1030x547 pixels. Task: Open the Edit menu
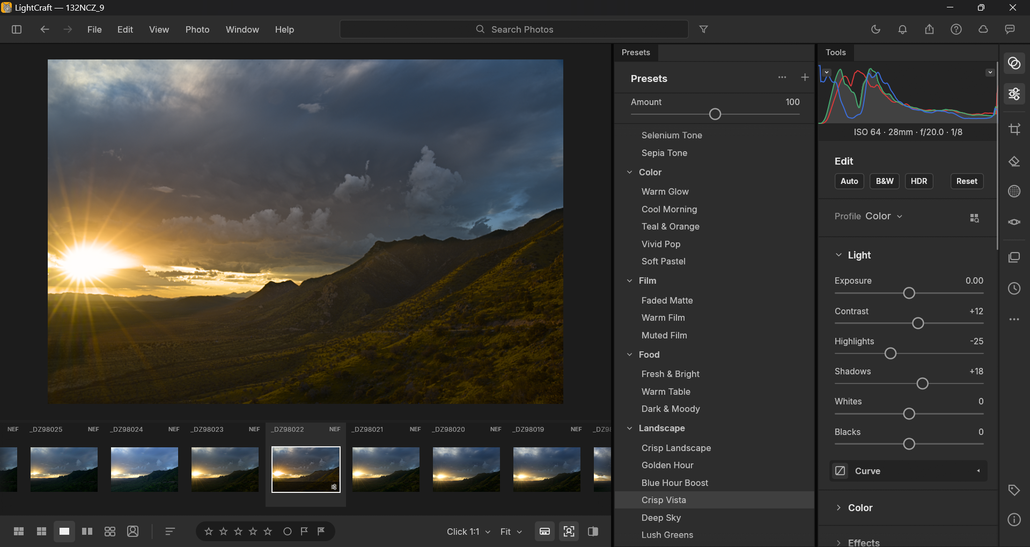pos(125,30)
